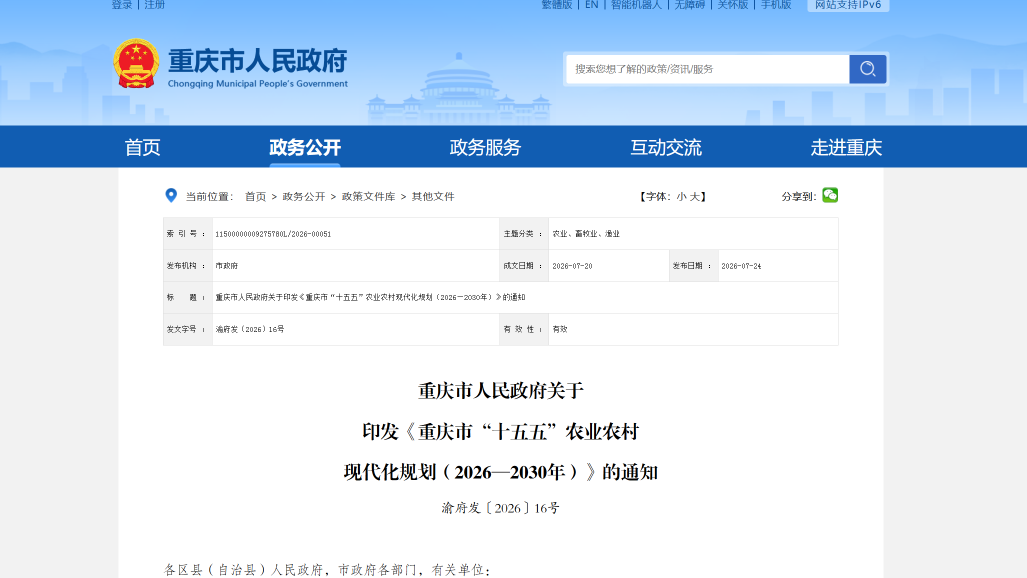Click the 注册 register link
Viewport: 1027px width, 578px height.
click(155, 5)
